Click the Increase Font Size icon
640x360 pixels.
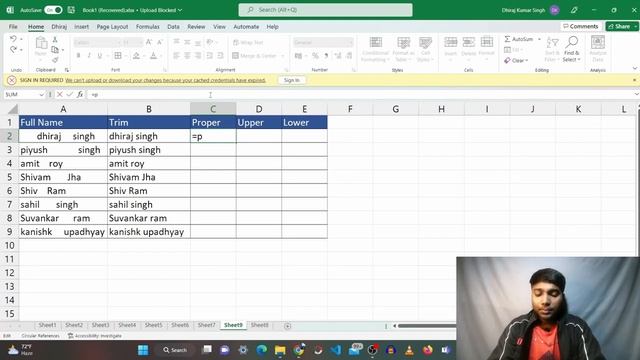[x=149, y=42]
